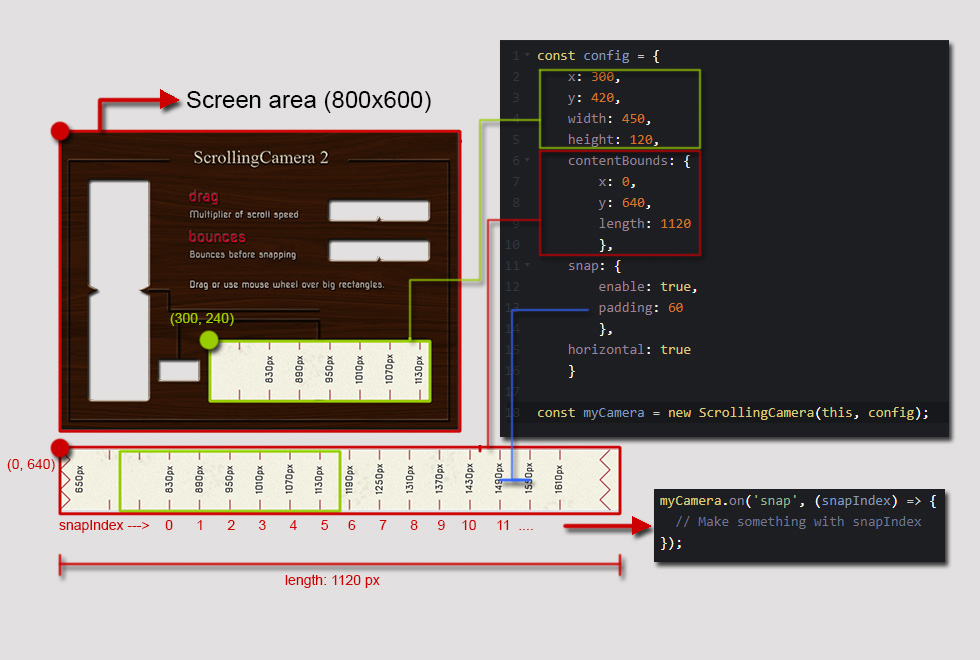Click the bounces before snapping input box
Viewport: 980px width, 660px height.
379,251
